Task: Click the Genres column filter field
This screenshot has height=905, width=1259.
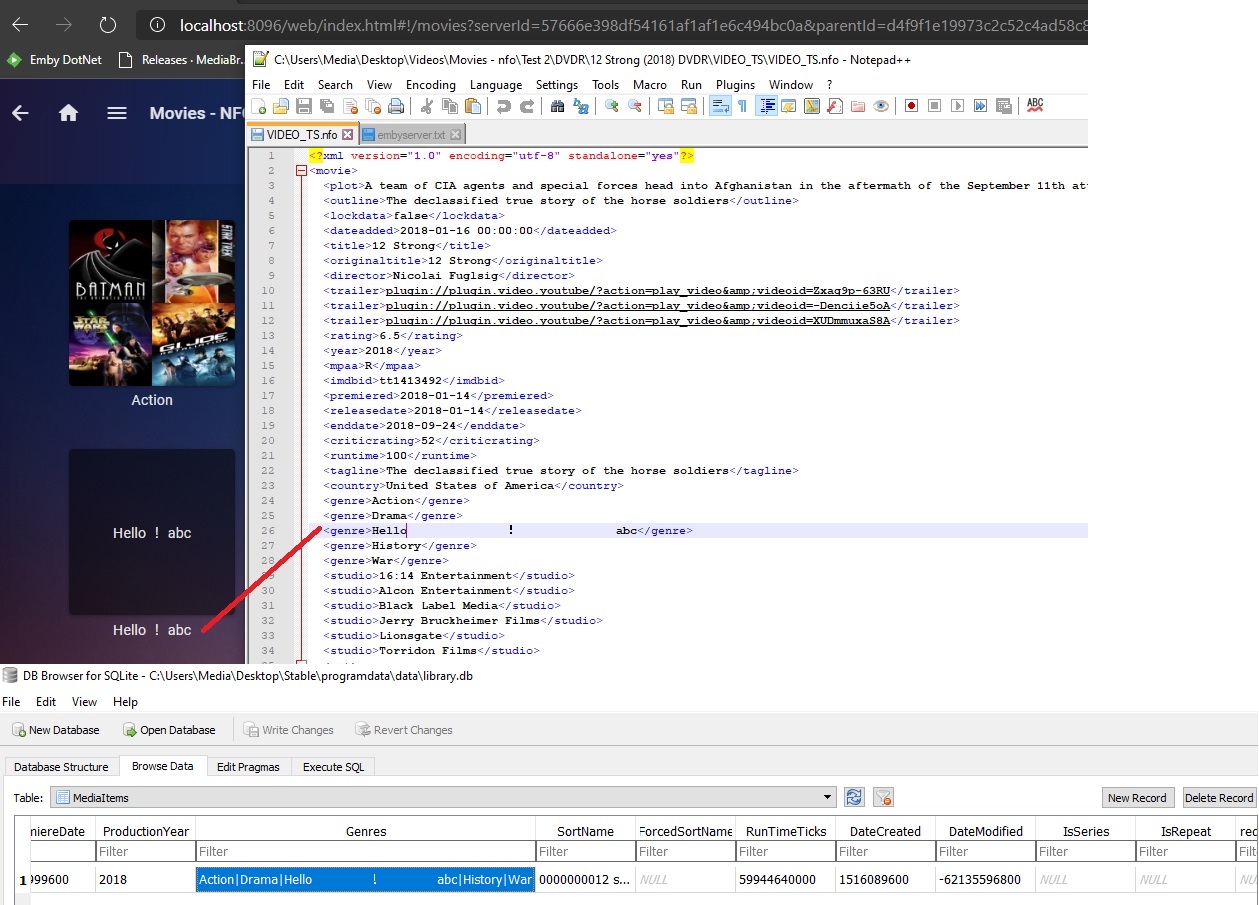Action: pos(365,852)
